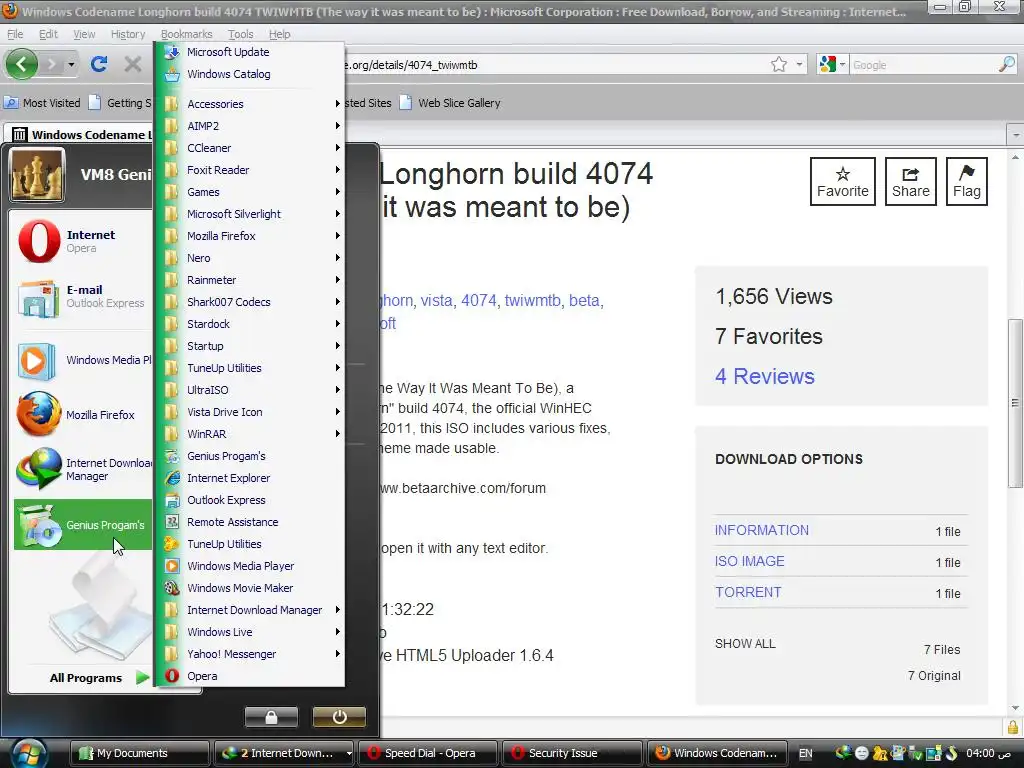This screenshot has width=1024, height=768.
Task: Open the search engine dropdown
Action: [x=832, y=64]
